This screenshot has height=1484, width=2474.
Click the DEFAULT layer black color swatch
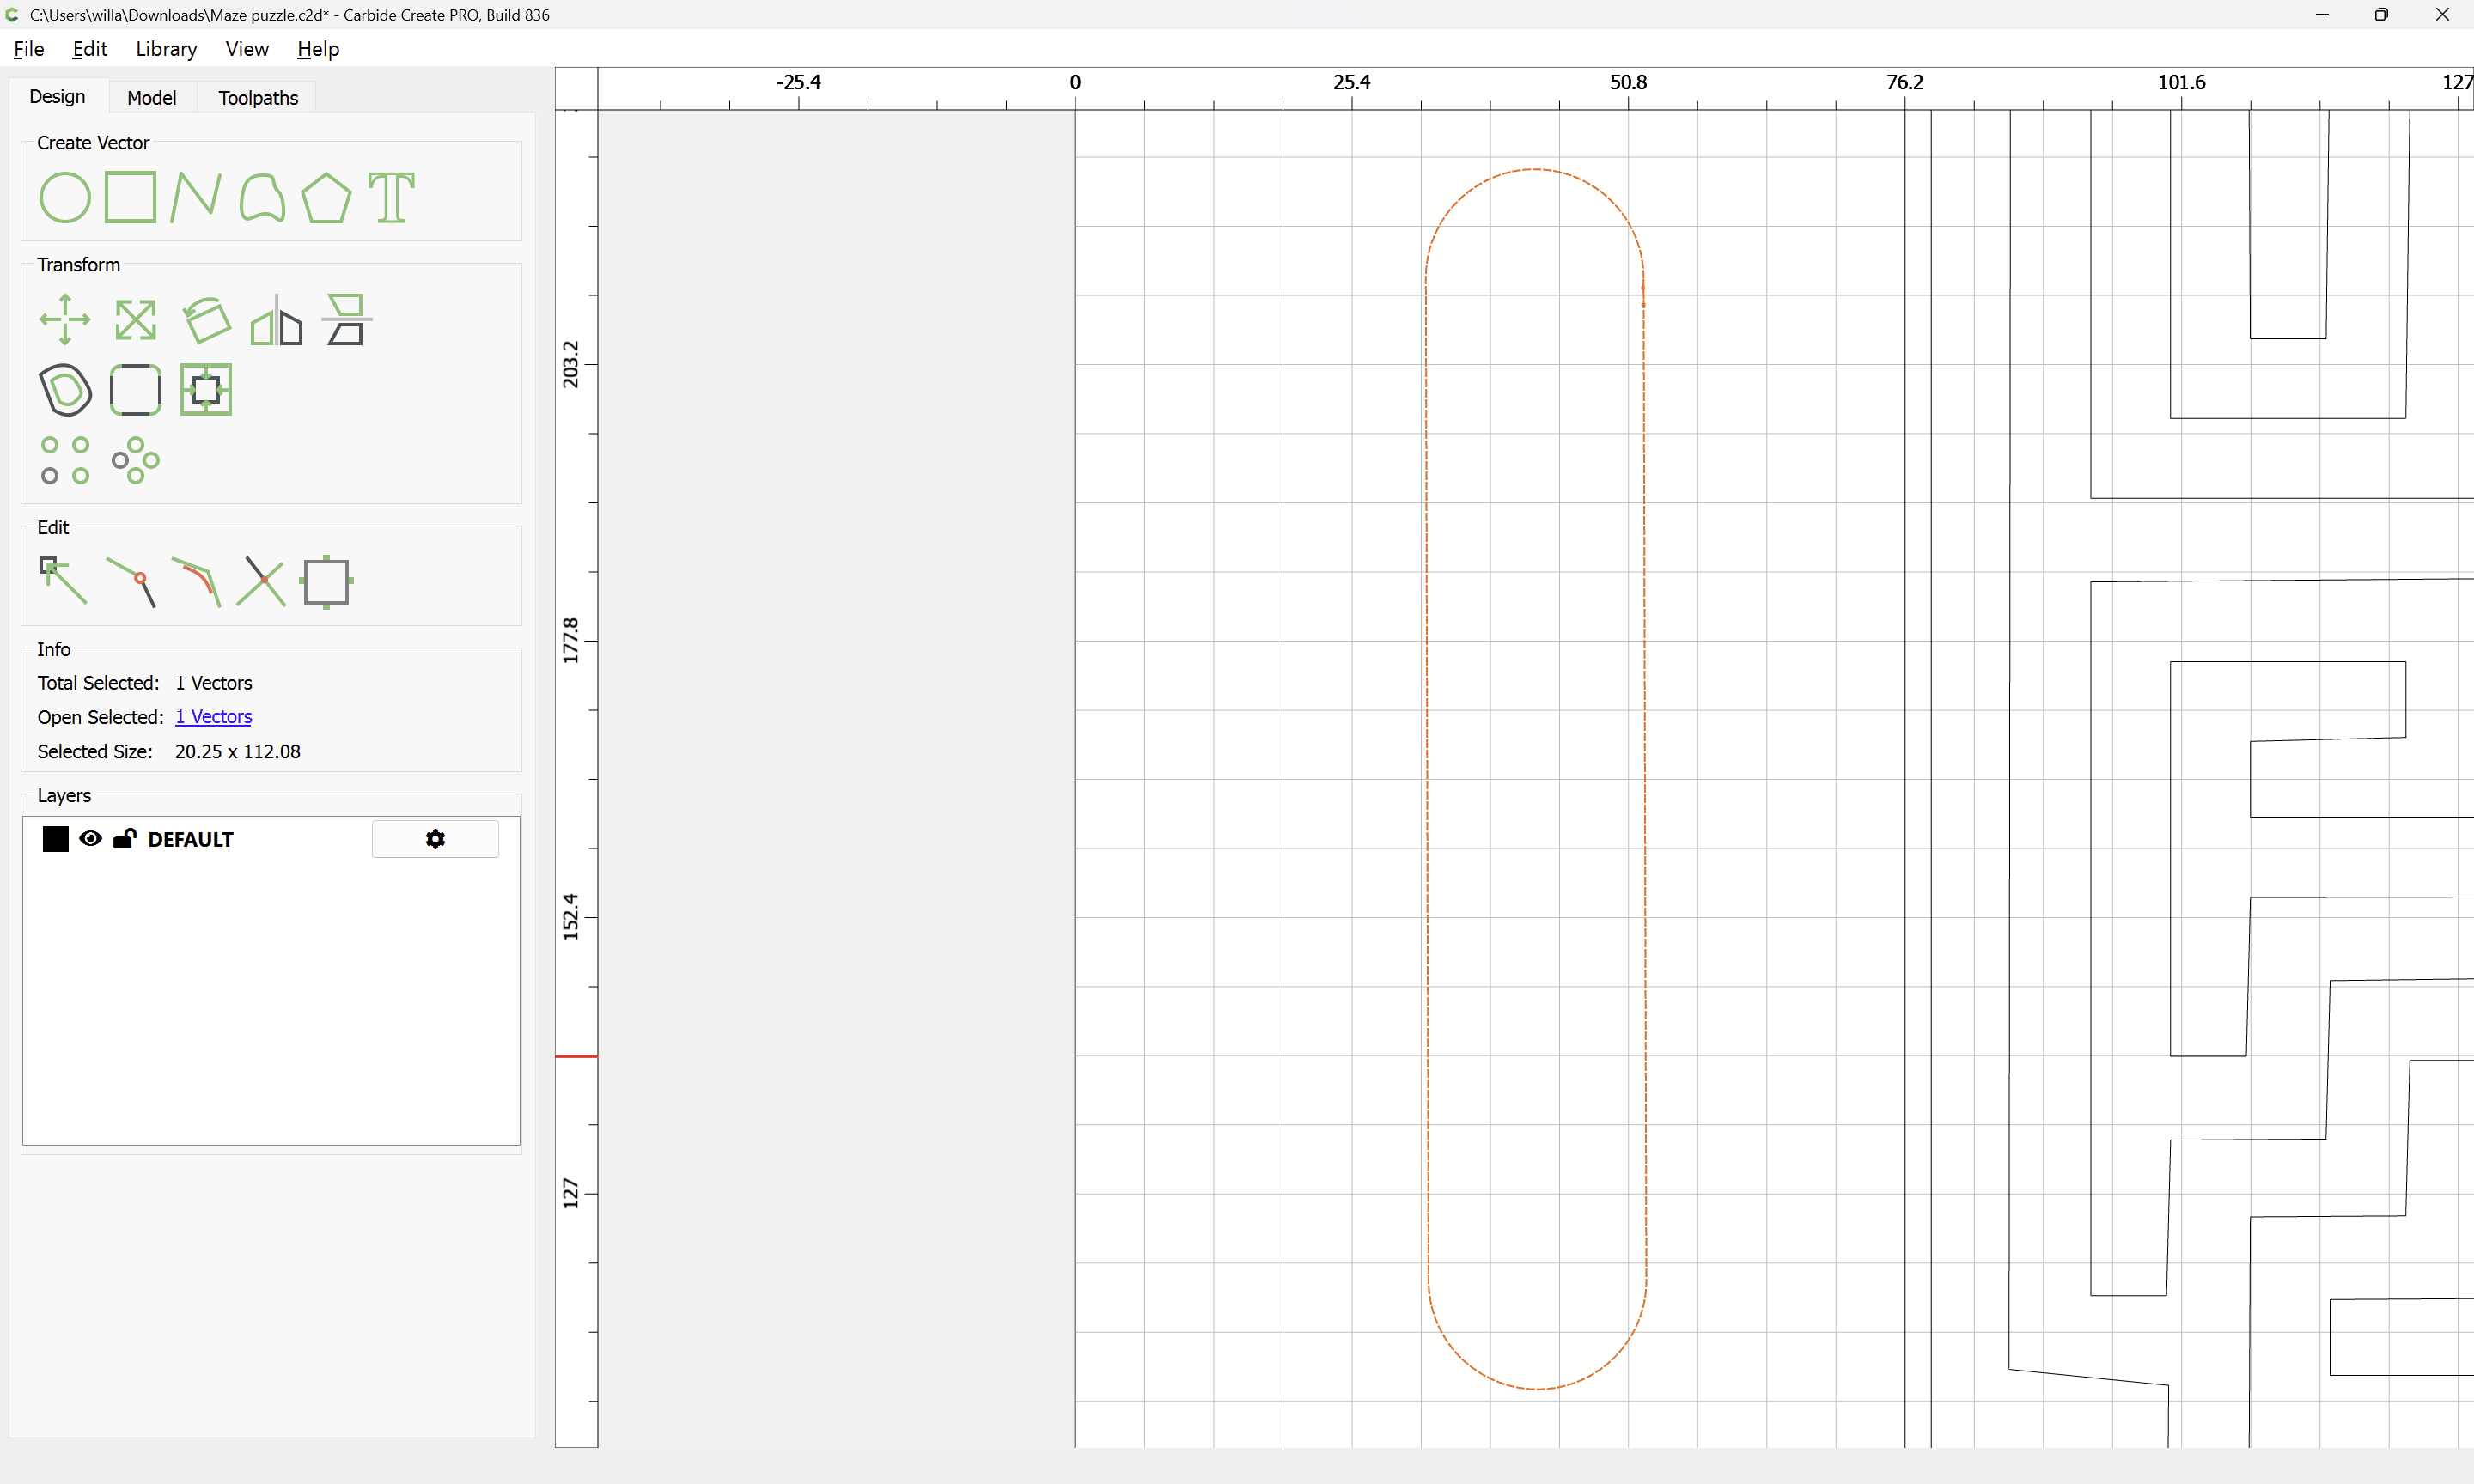tap(55, 838)
